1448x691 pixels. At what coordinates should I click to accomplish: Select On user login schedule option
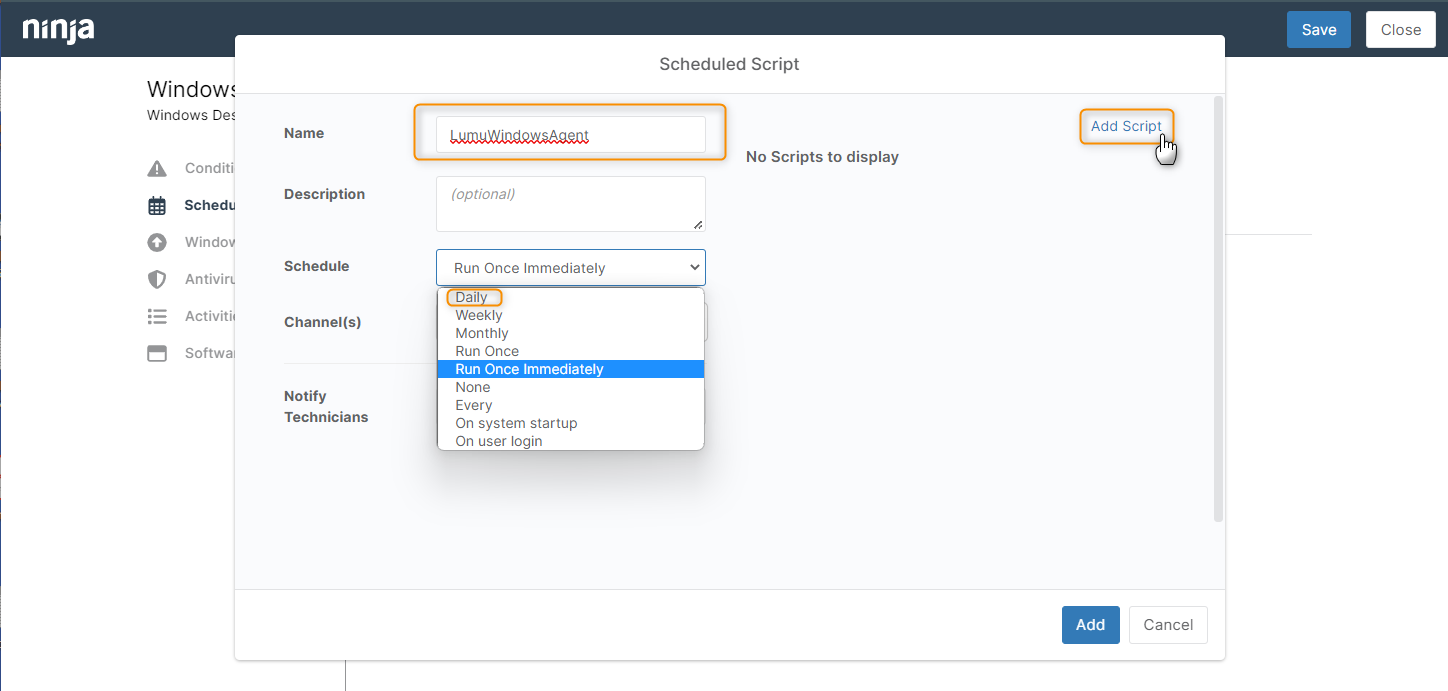click(498, 441)
